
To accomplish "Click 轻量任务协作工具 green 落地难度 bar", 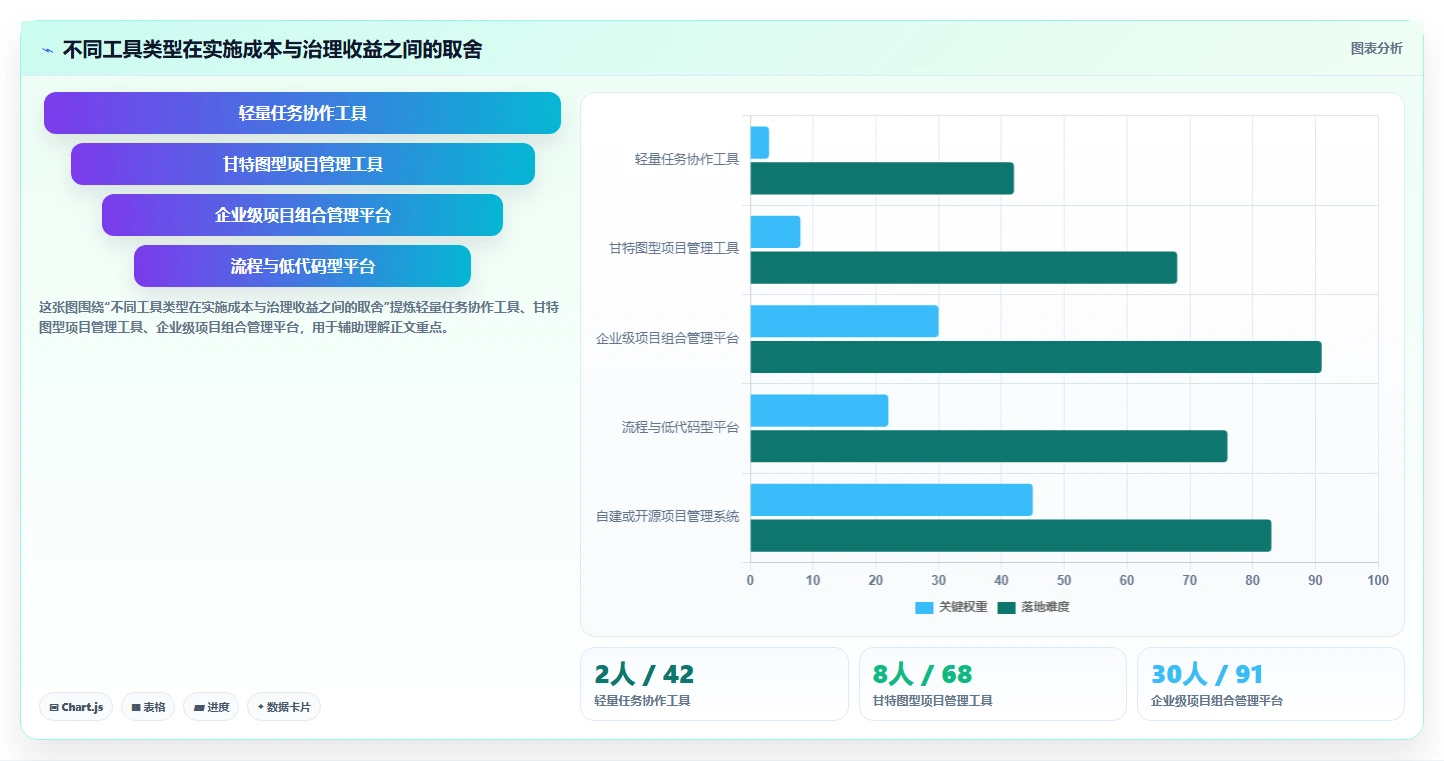I will [882, 178].
